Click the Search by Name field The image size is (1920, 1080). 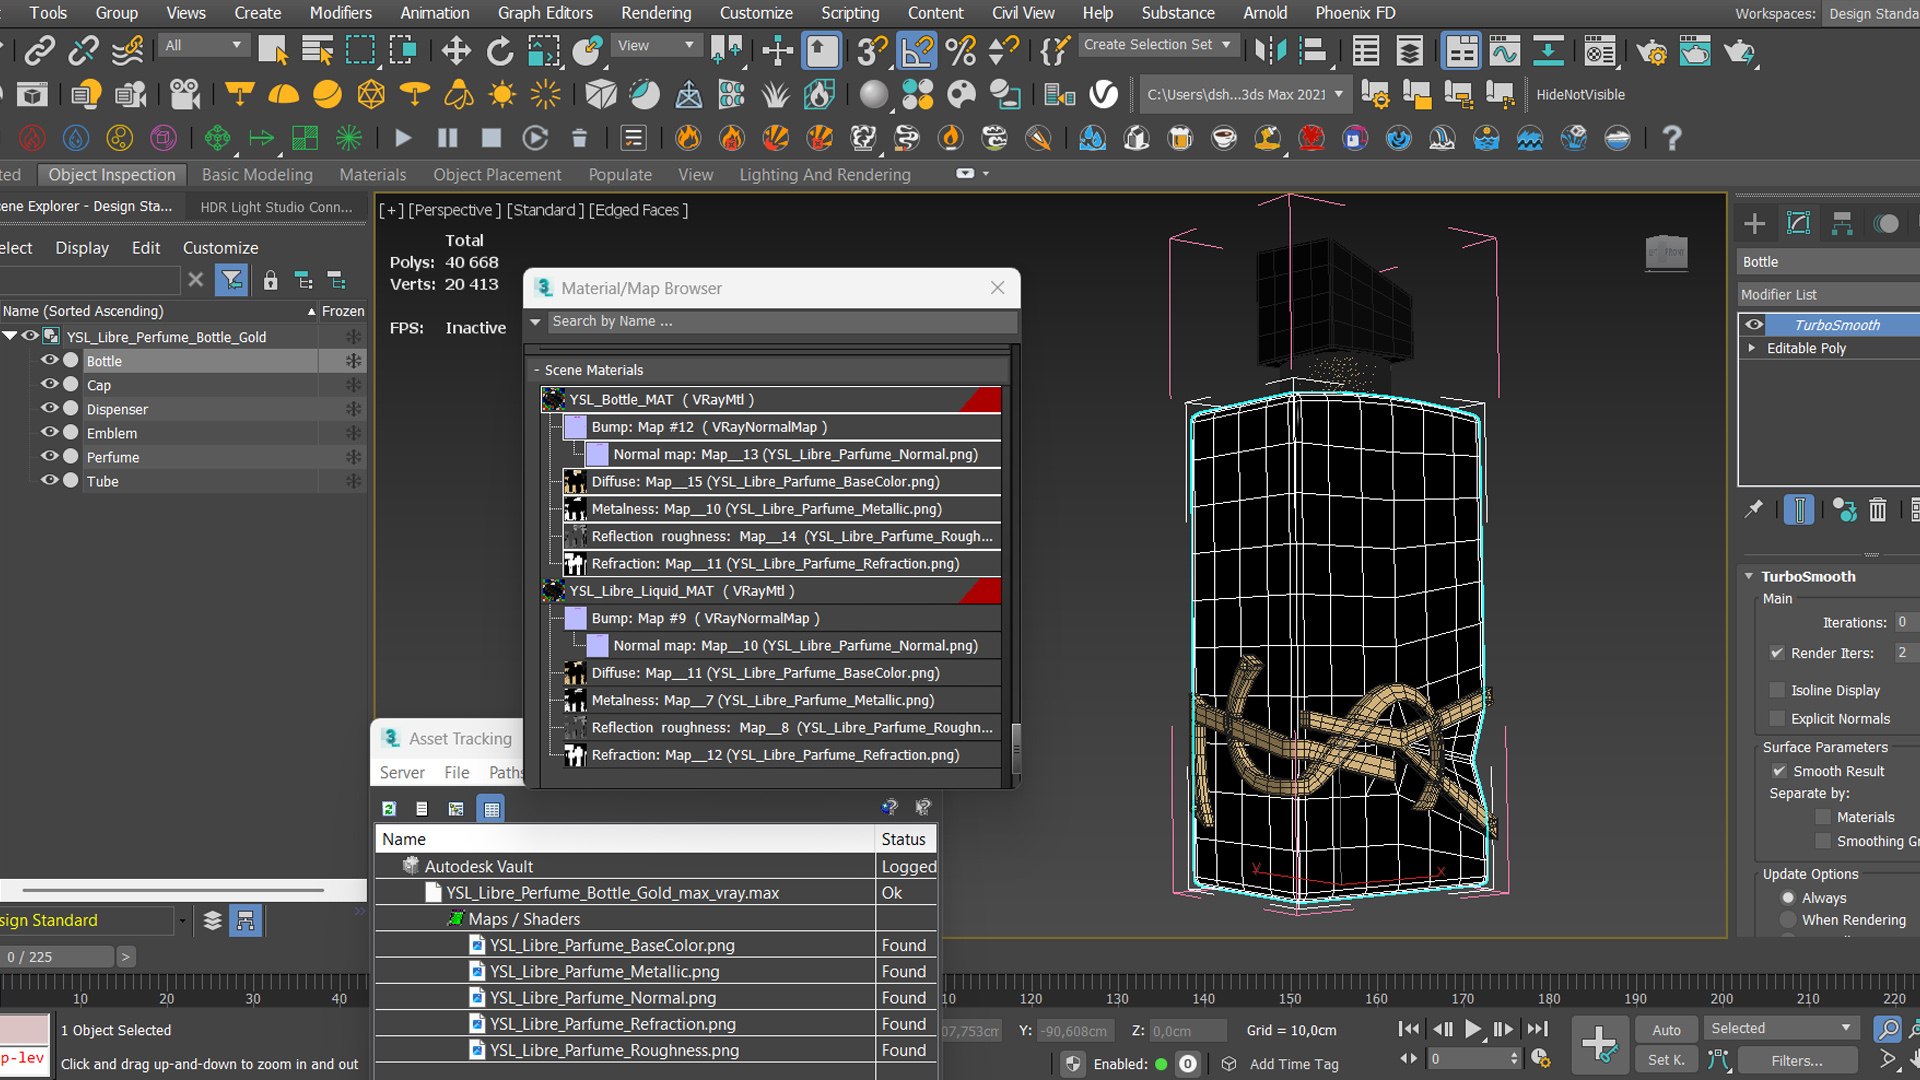pyautogui.click(x=782, y=321)
